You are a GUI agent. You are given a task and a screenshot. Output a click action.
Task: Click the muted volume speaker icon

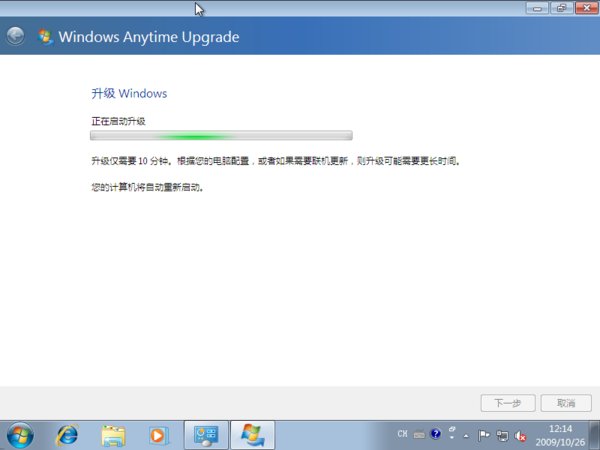point(520,436)
